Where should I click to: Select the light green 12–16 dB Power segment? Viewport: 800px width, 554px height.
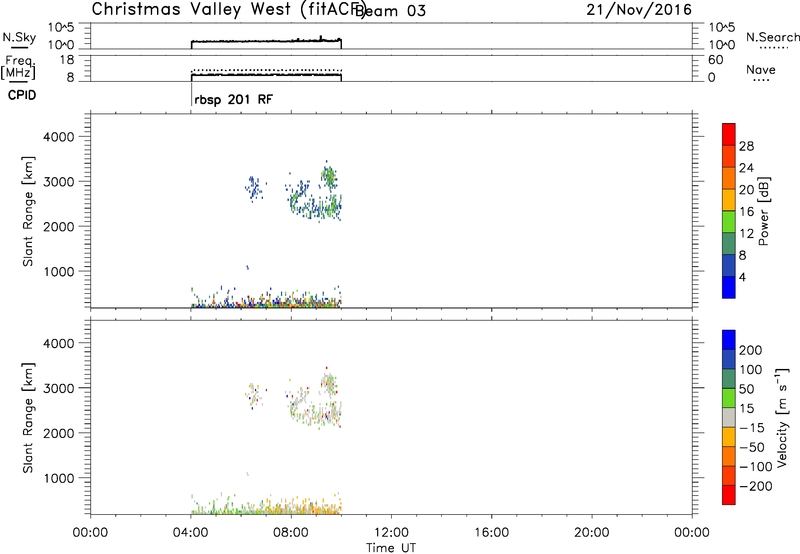point(729,222)
